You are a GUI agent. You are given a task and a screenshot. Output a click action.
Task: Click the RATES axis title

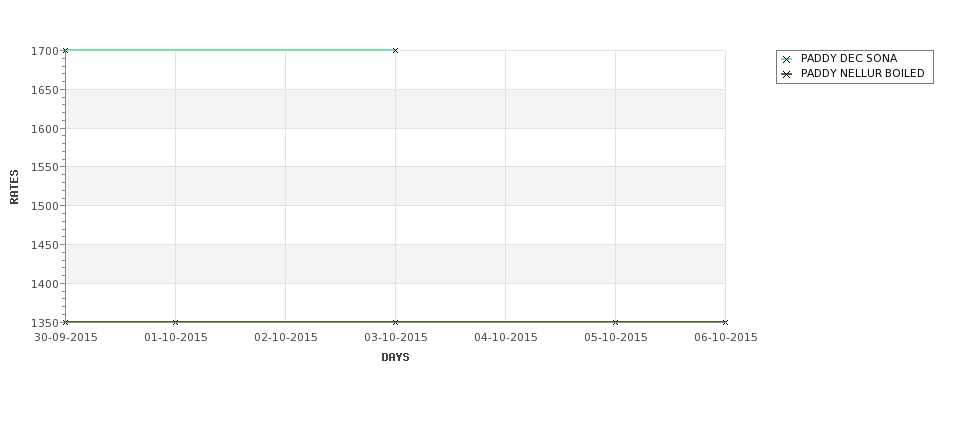(14, 187)
